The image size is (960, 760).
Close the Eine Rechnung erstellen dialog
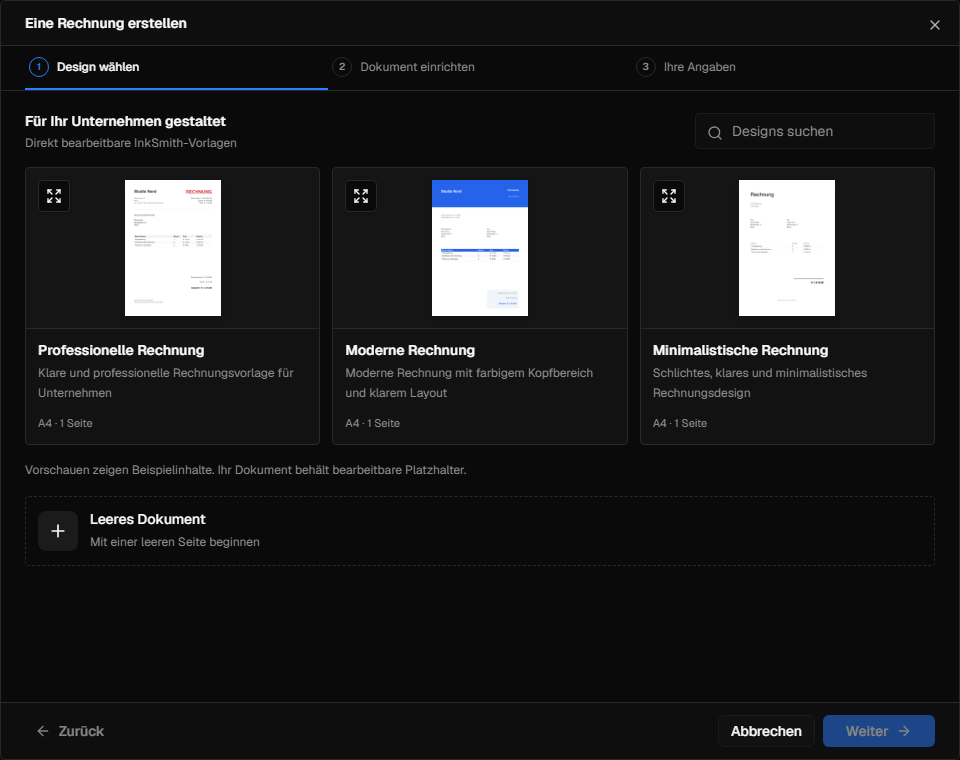[x=934, y=25]
